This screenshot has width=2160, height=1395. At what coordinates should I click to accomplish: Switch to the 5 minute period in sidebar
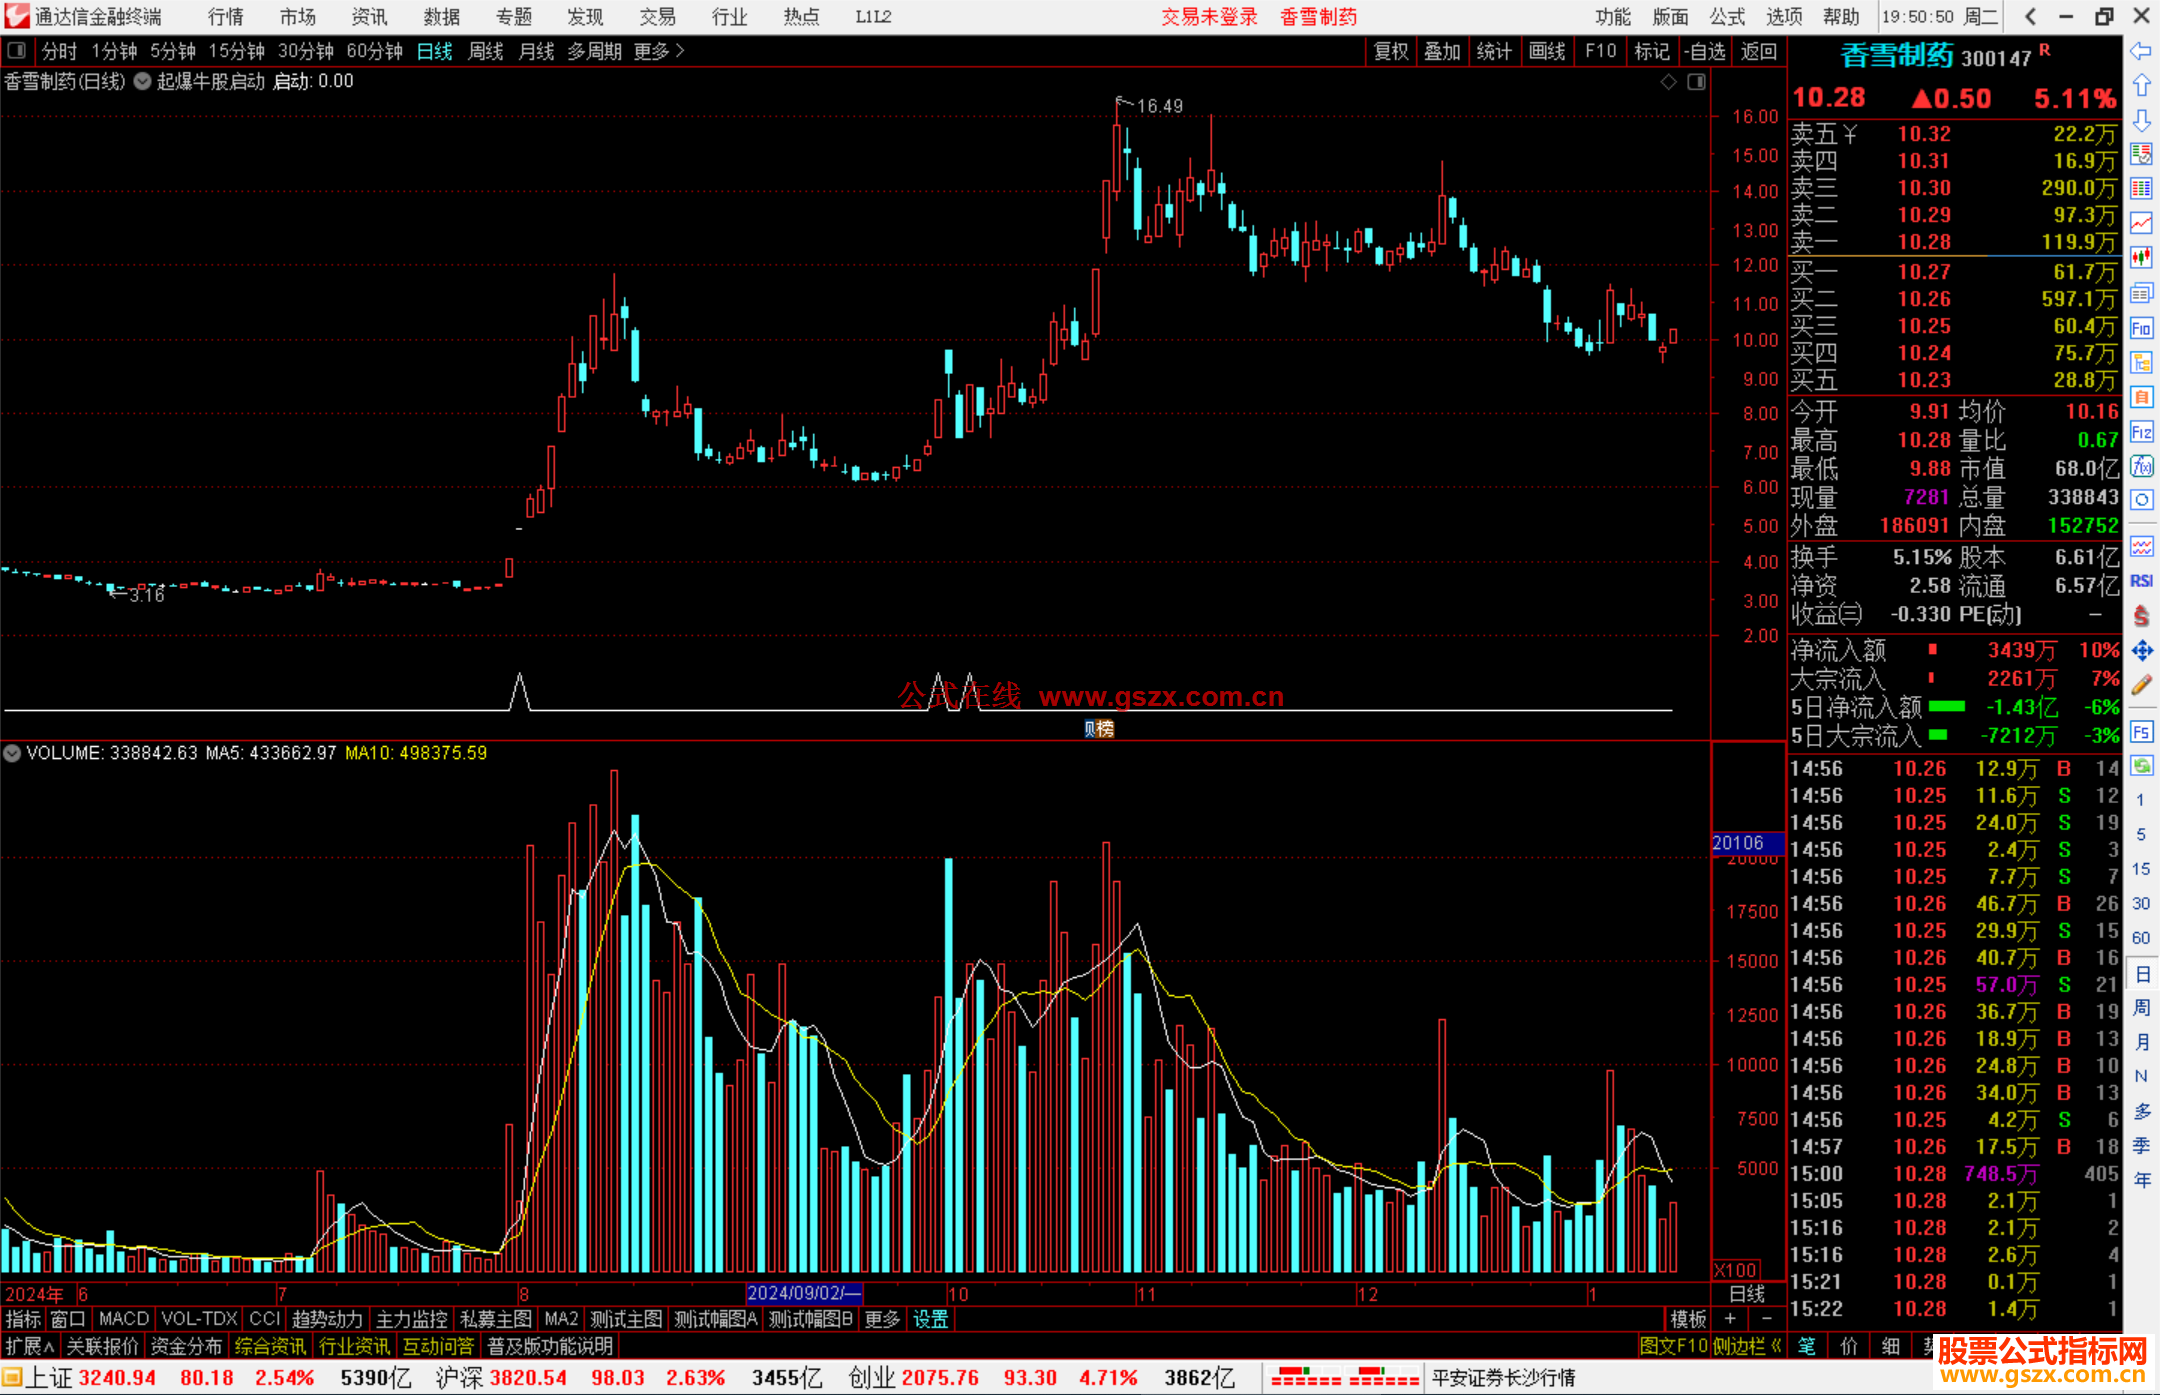coord(2140,834)
